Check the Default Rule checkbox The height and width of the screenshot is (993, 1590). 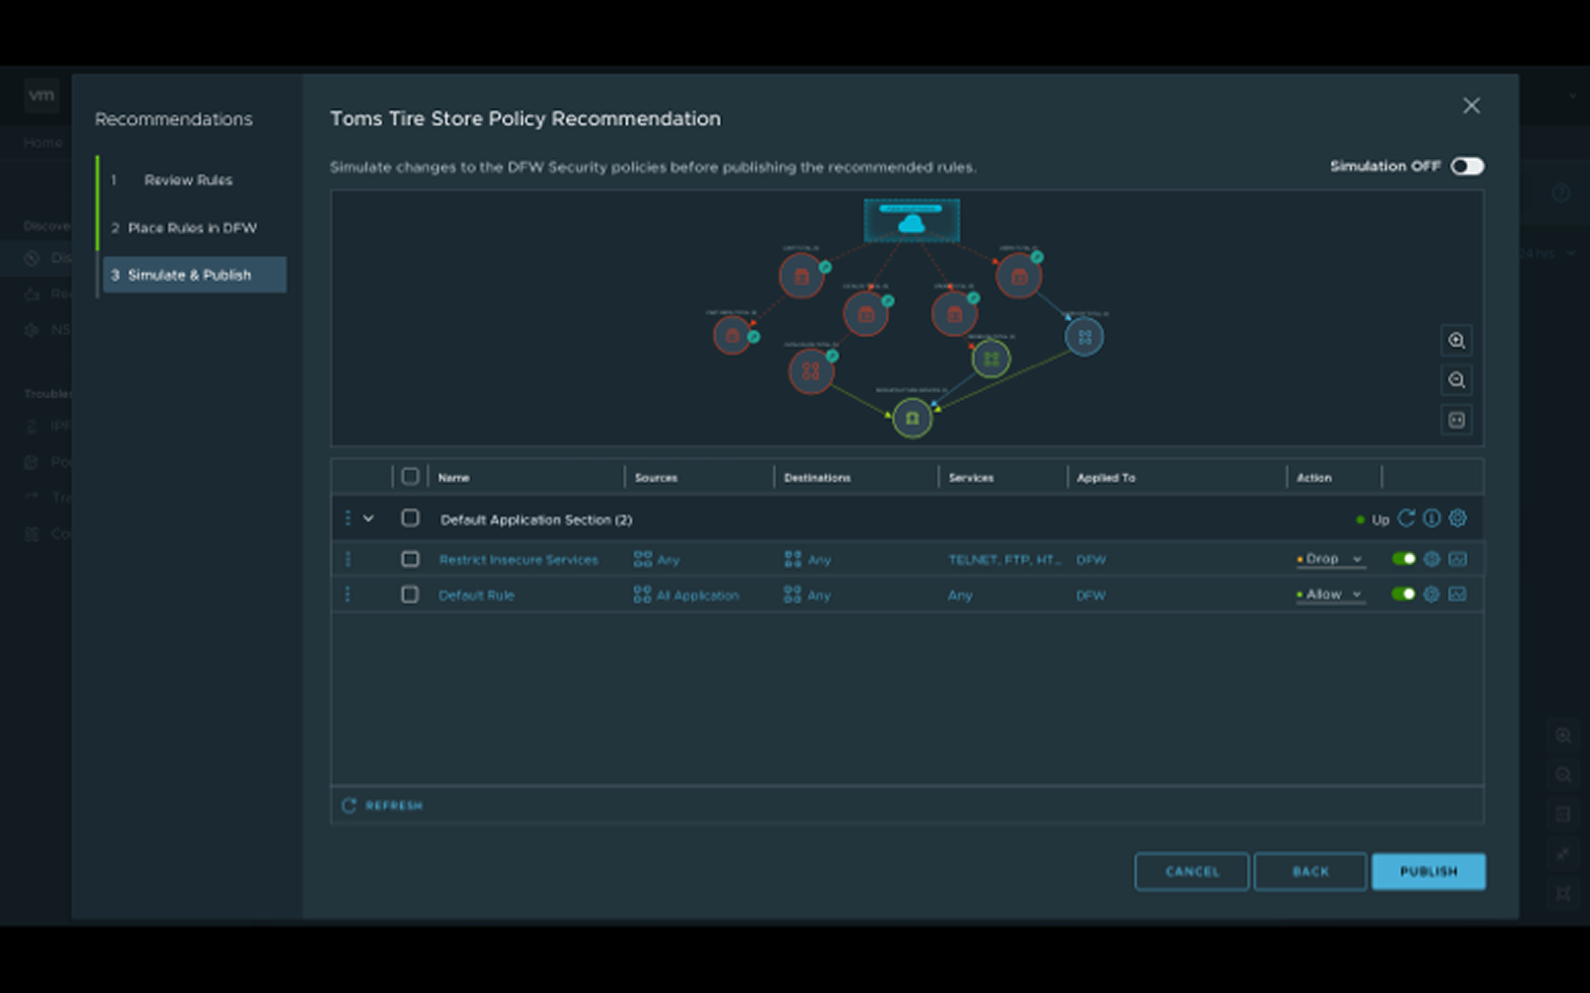(410, 594)
